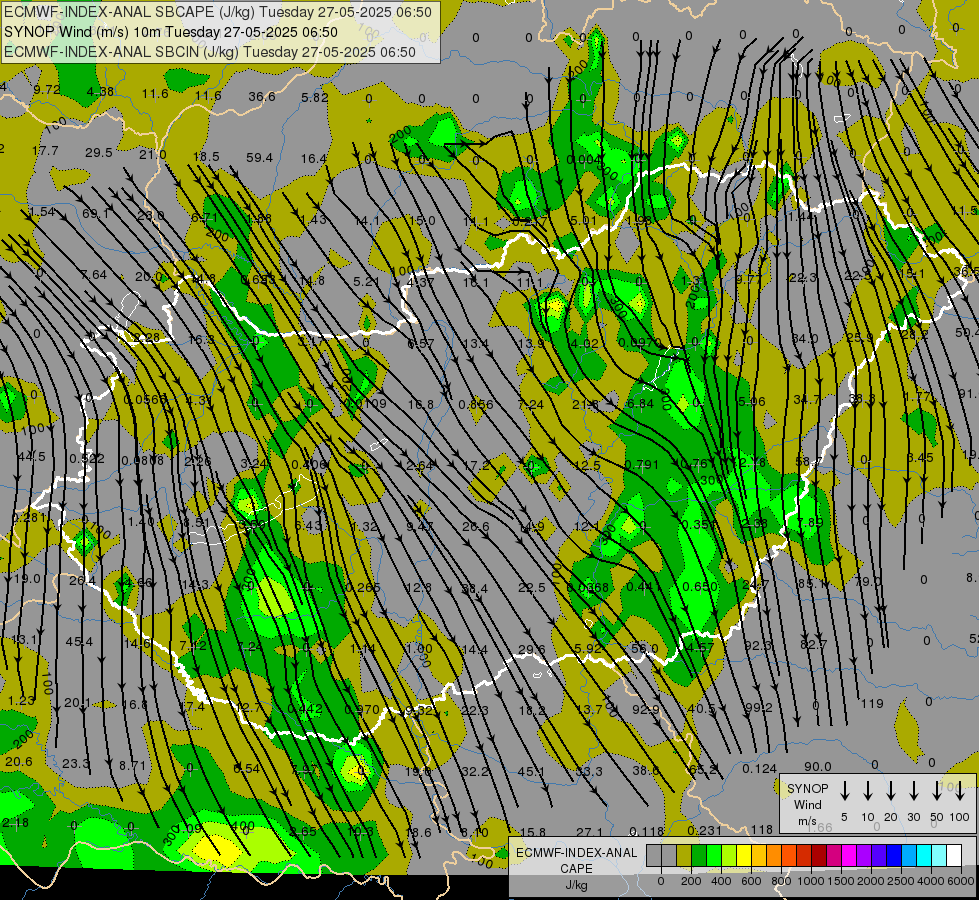
Task: Click the CIN value '82.7' on map
Action: (814, 645)
